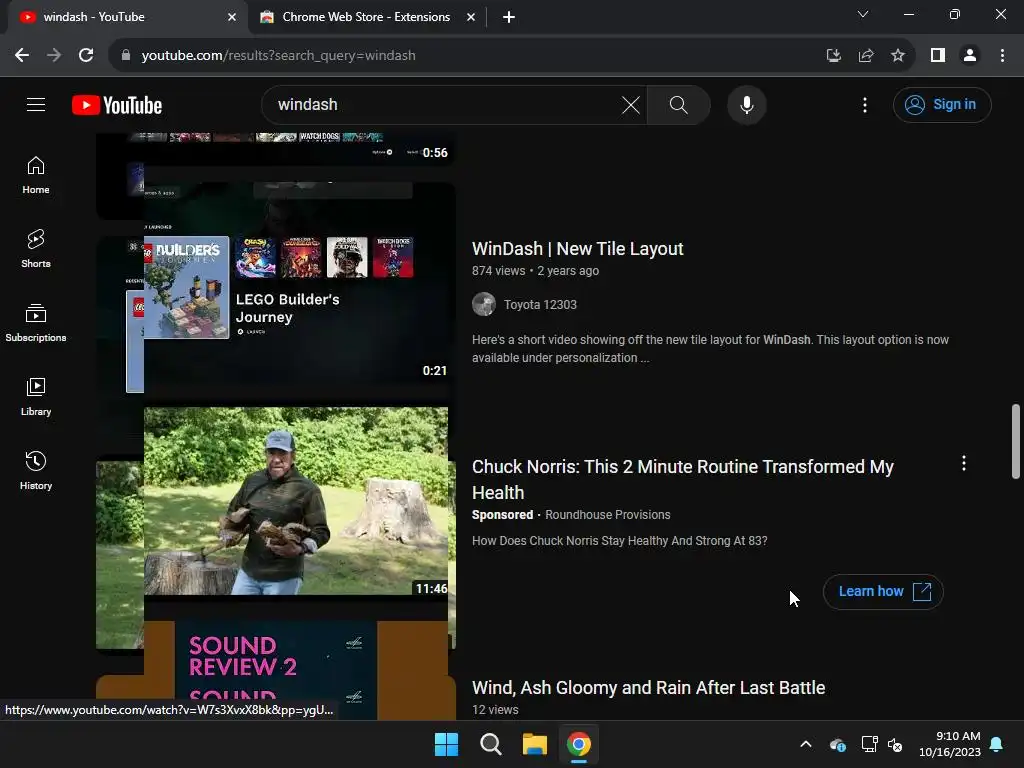Share this page from the address bar
Viewport: 1024px width, 768px height.
pyautogui.click(x=866, y=56)
